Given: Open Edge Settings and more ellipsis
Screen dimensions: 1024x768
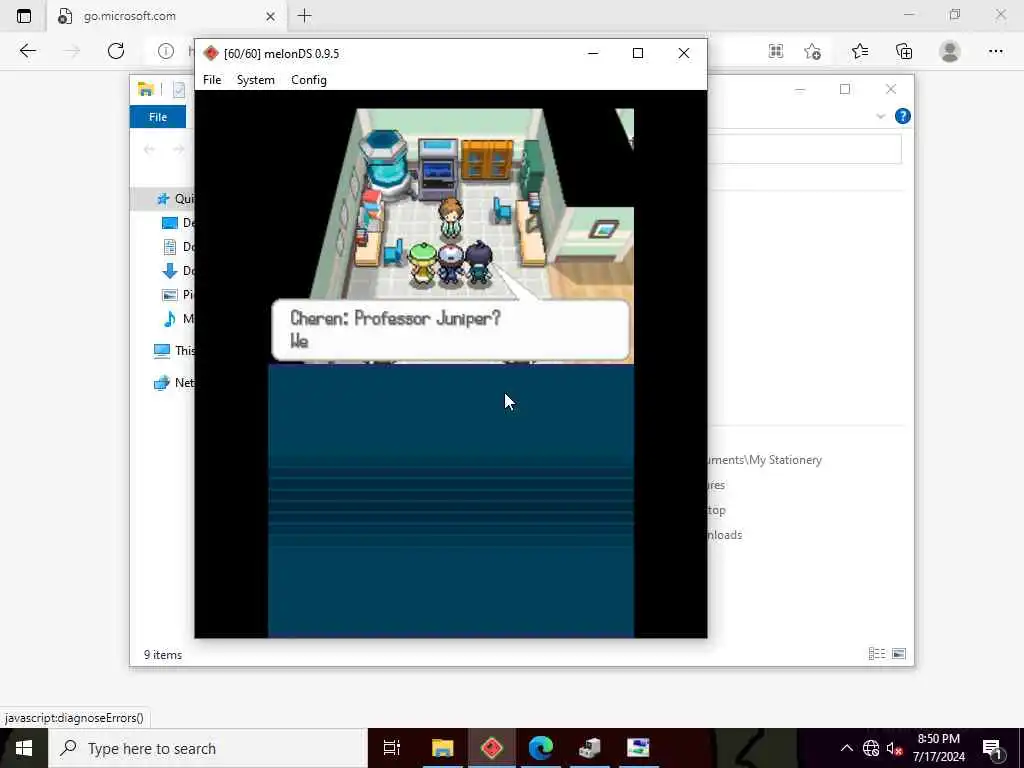Looking at the screenshot, I should pyautogui.click(x=995, y=51).
